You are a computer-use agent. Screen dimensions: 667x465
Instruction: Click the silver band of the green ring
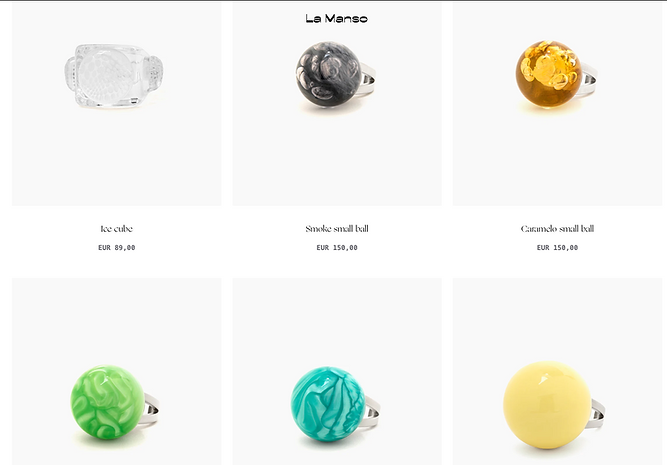click(x=151, y=409)
